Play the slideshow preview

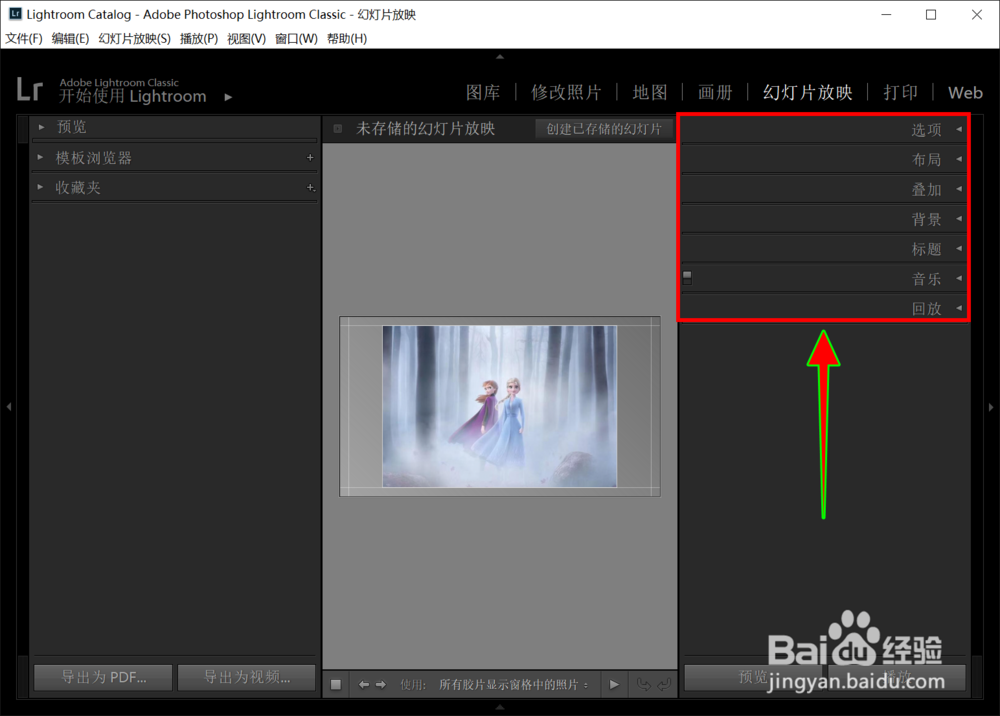[x=614, y=685]
